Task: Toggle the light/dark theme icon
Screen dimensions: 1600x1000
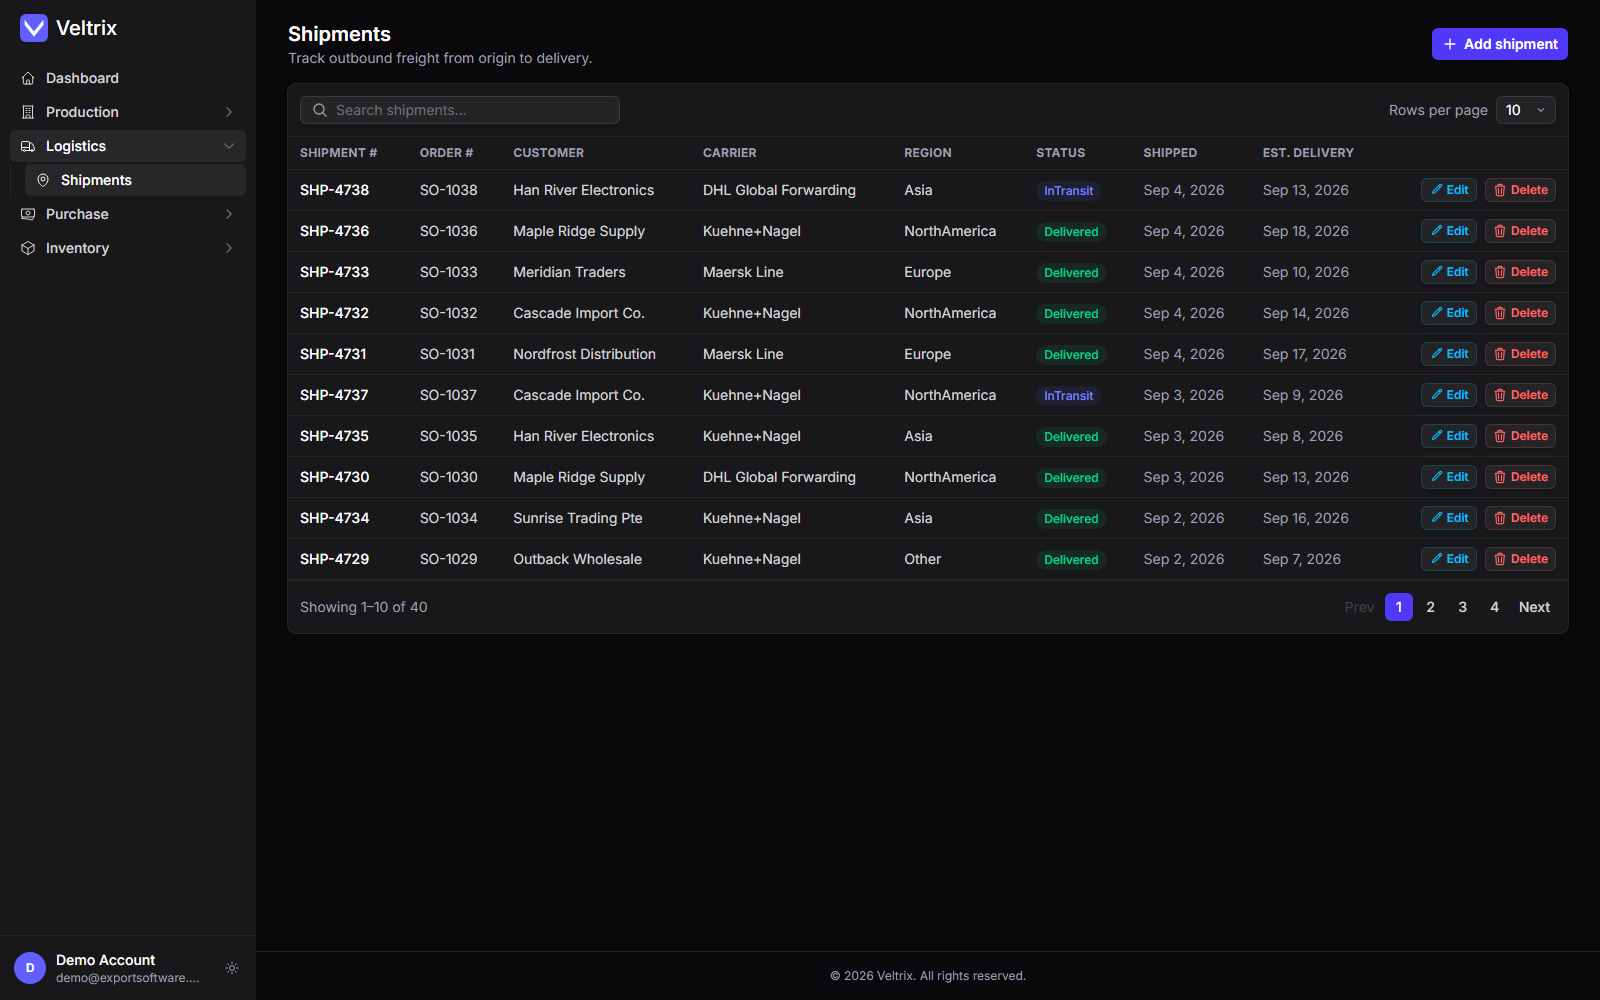Action: click(x=232, y=968)
